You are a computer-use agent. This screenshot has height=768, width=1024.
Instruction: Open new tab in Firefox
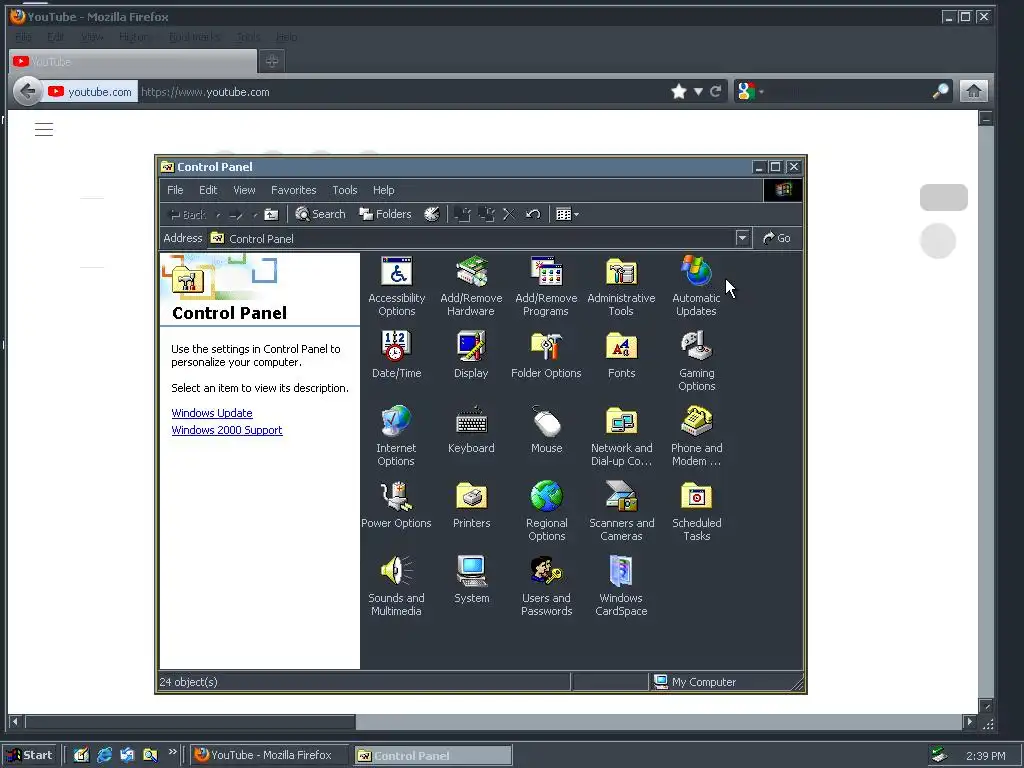272,61
